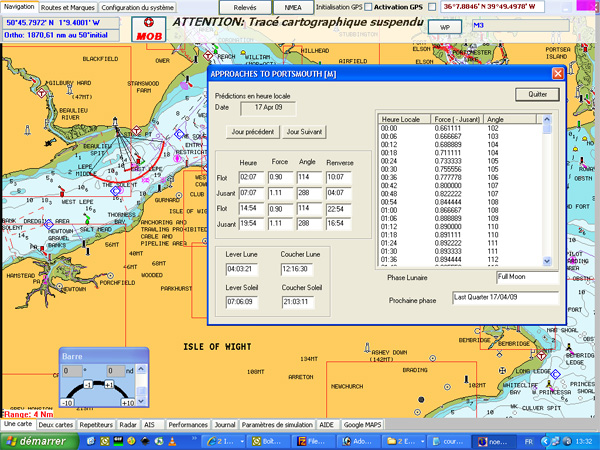
Task: Click the Phase Lunaire field Full Moon
Action: point(527,277)
